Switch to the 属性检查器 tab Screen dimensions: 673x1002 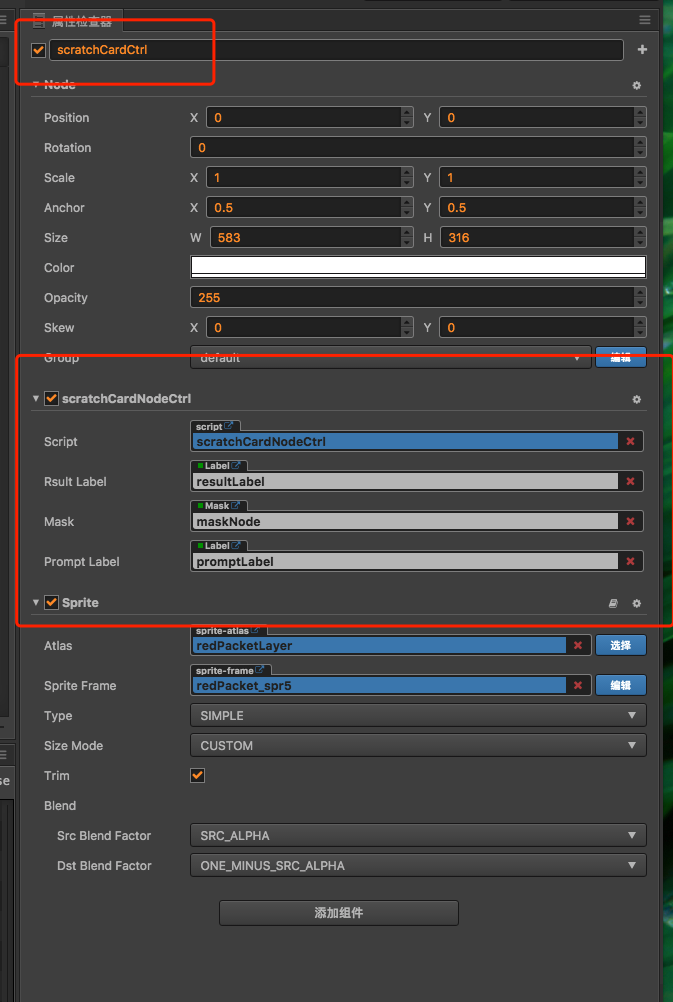click(73, 21)
